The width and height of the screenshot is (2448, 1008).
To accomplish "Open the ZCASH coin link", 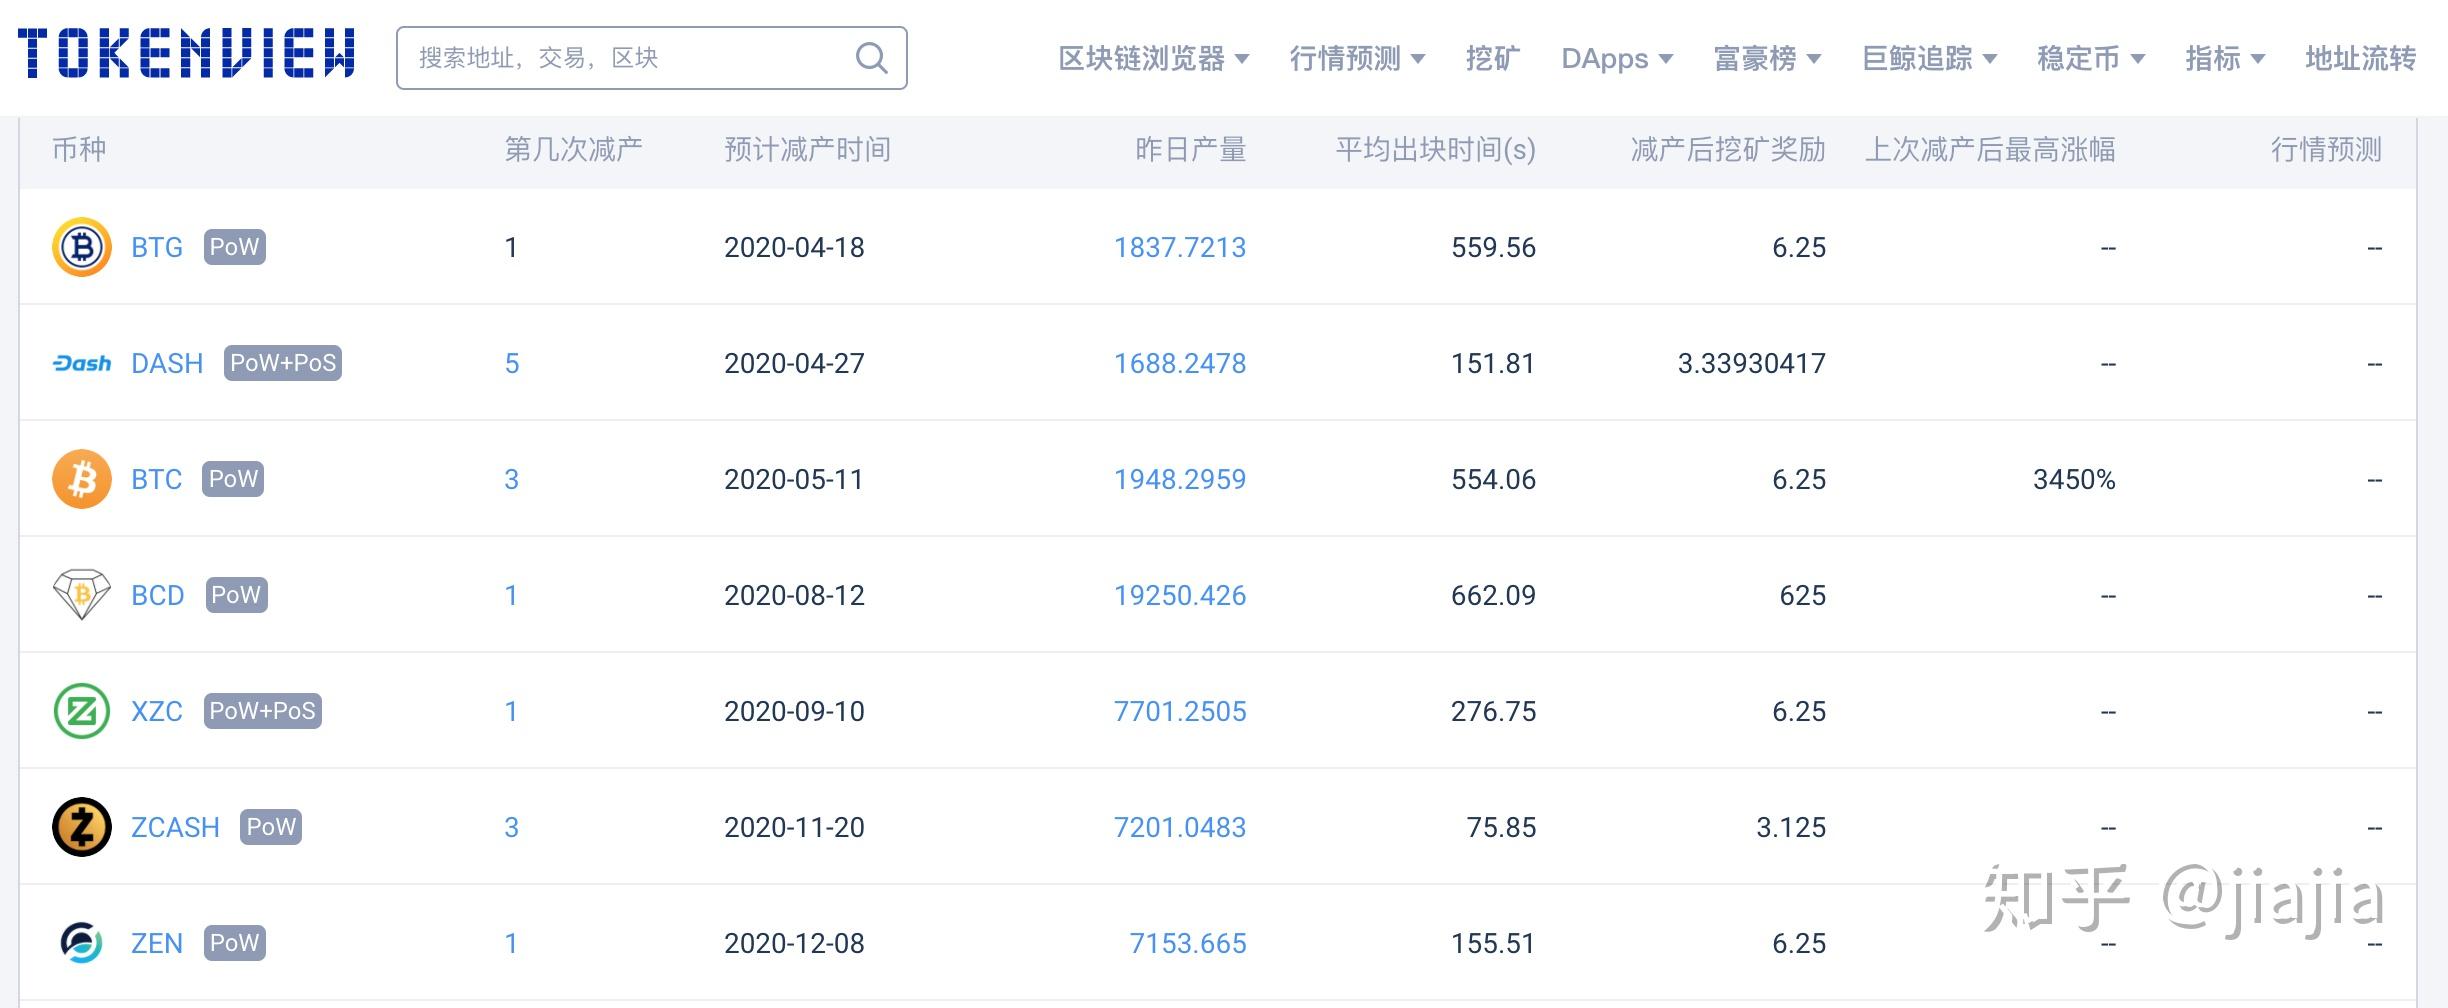I will tap(175, 827).
